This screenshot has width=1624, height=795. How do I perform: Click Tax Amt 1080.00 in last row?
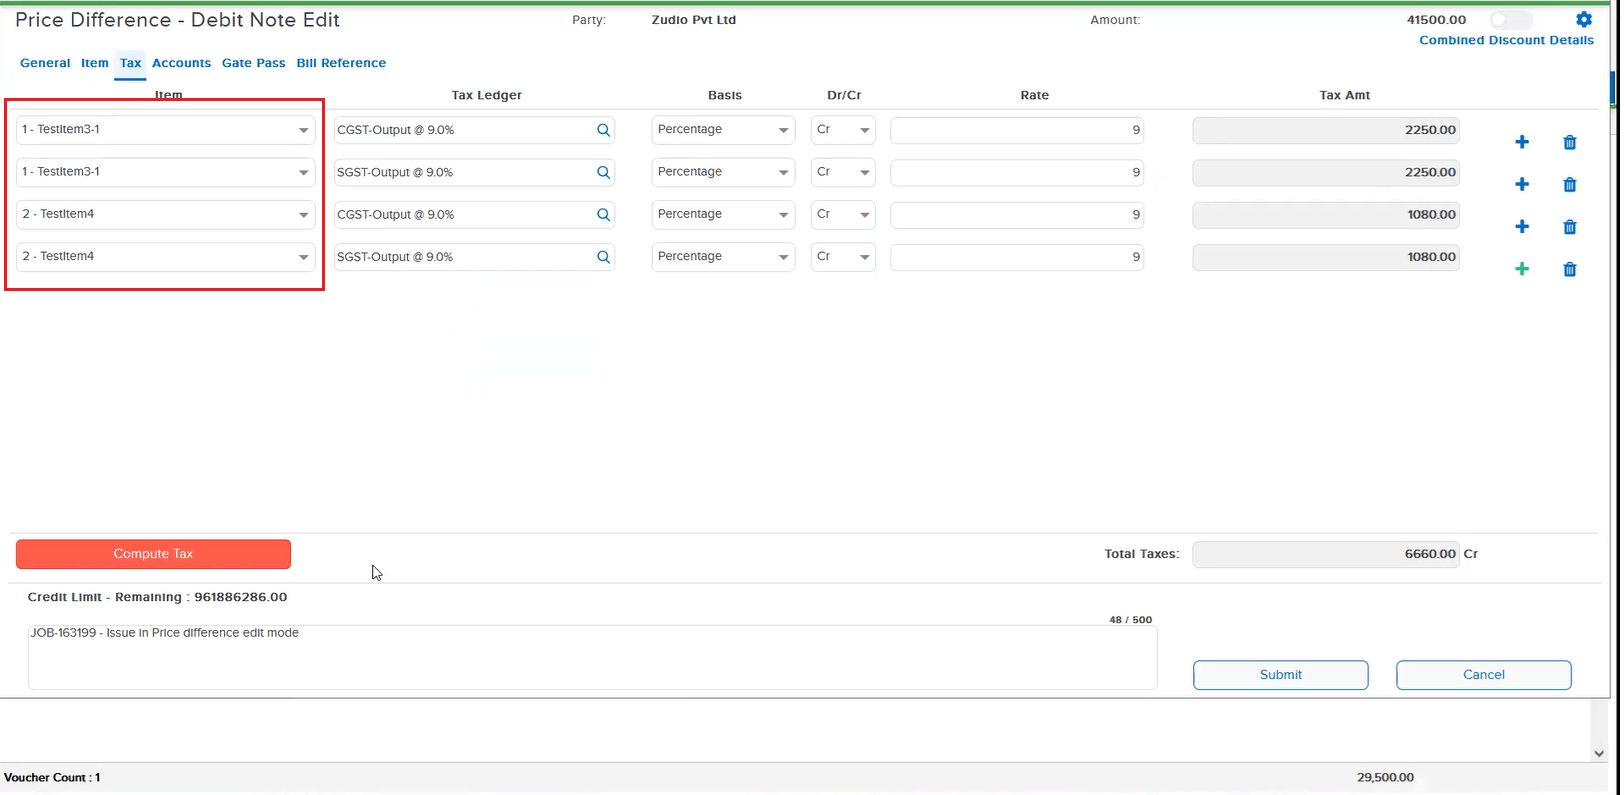1326,257
